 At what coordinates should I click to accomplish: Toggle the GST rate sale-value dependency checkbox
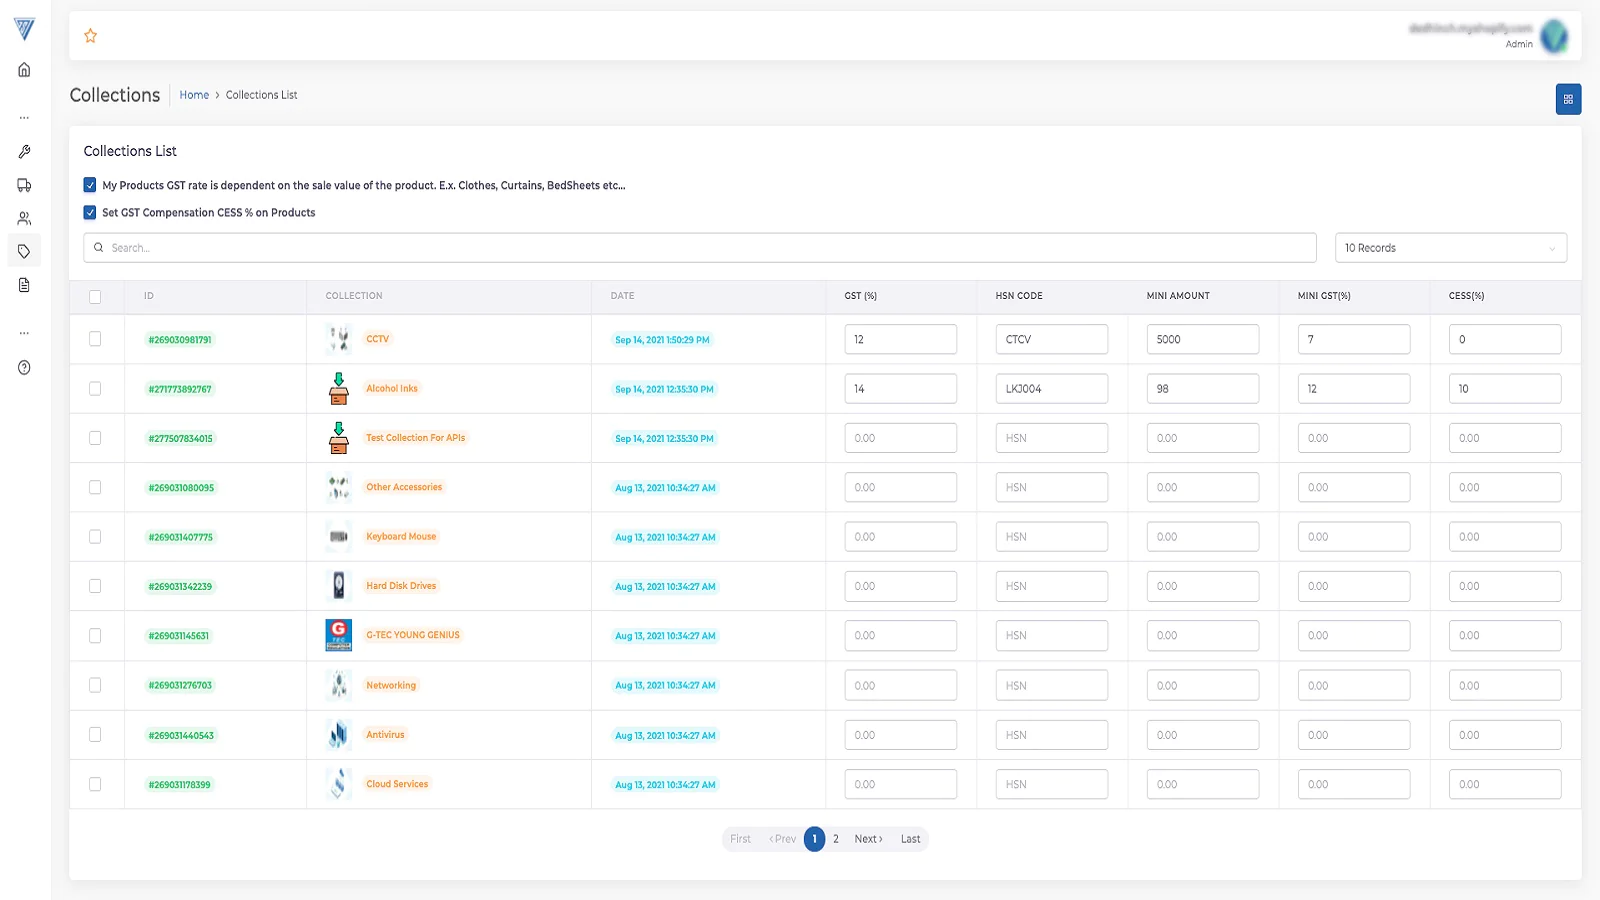90,185
